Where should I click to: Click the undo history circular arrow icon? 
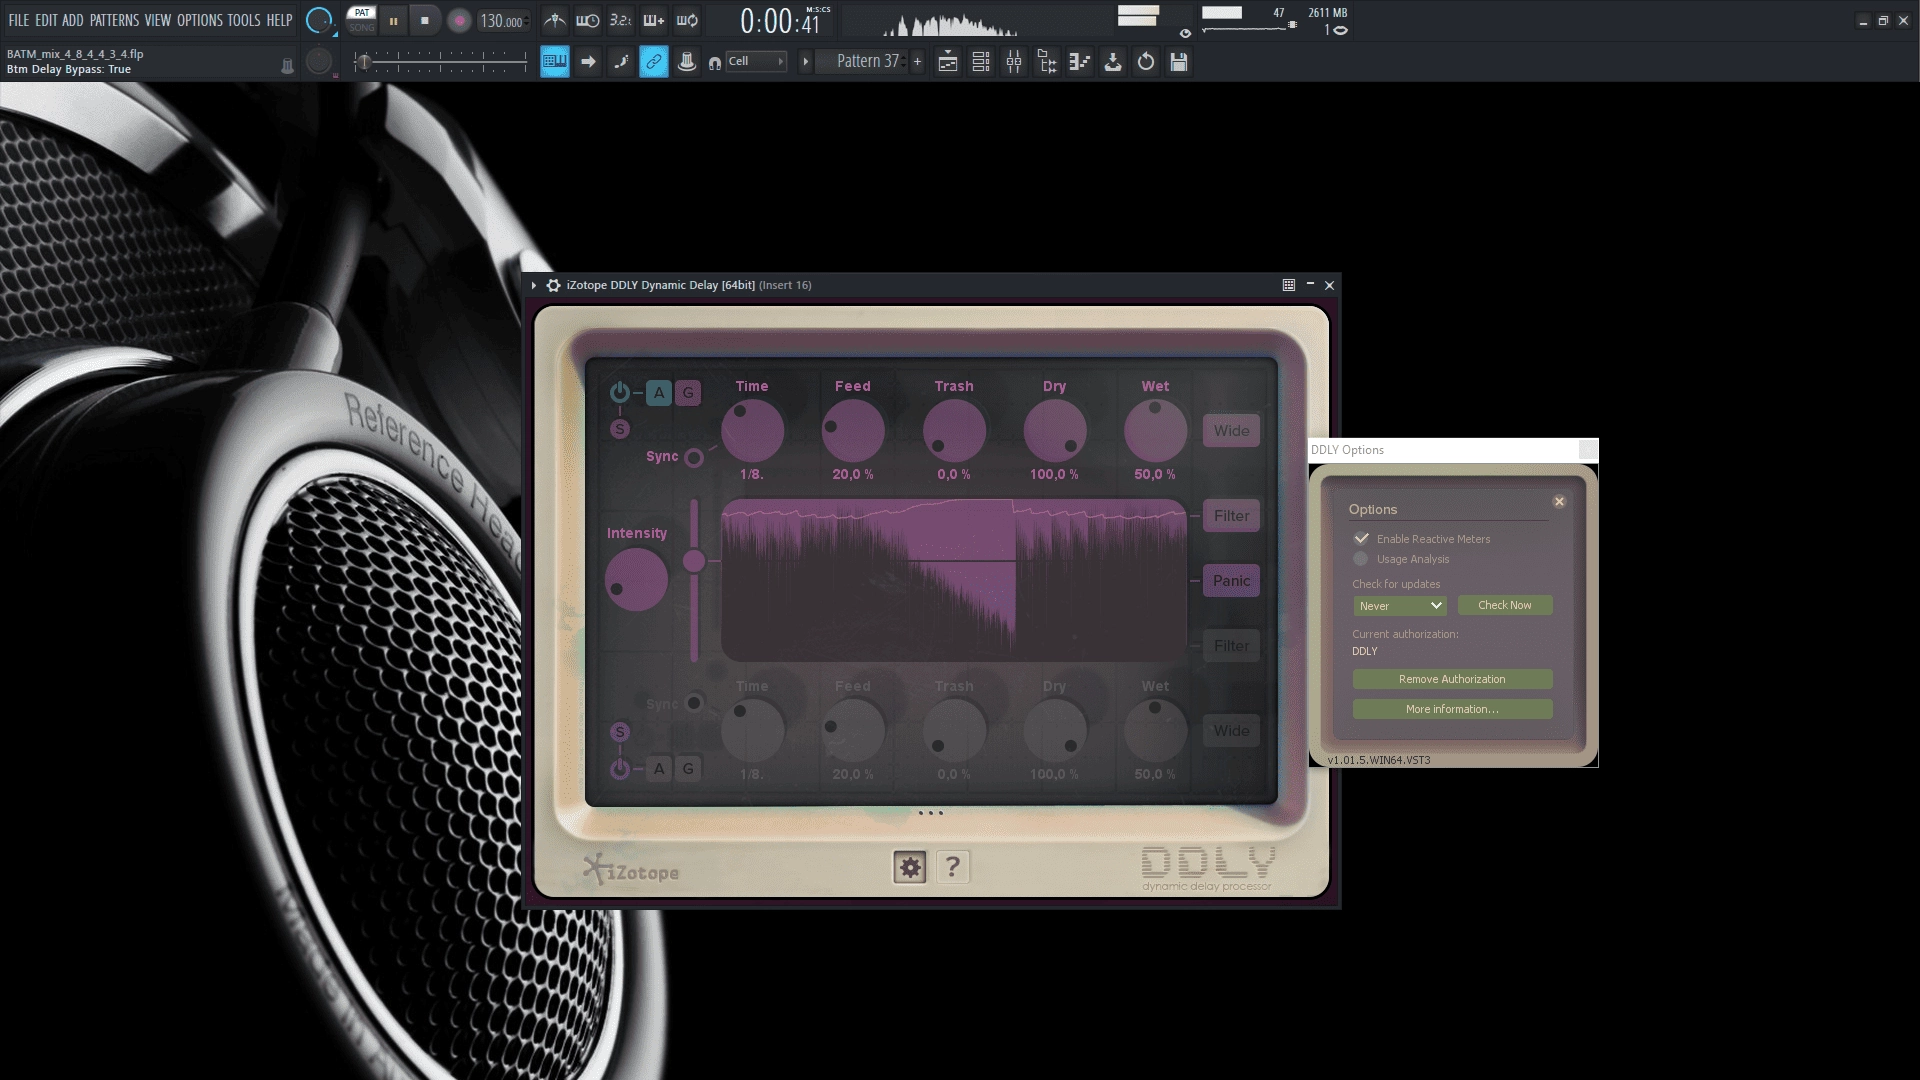click(x=1146, y=62)
